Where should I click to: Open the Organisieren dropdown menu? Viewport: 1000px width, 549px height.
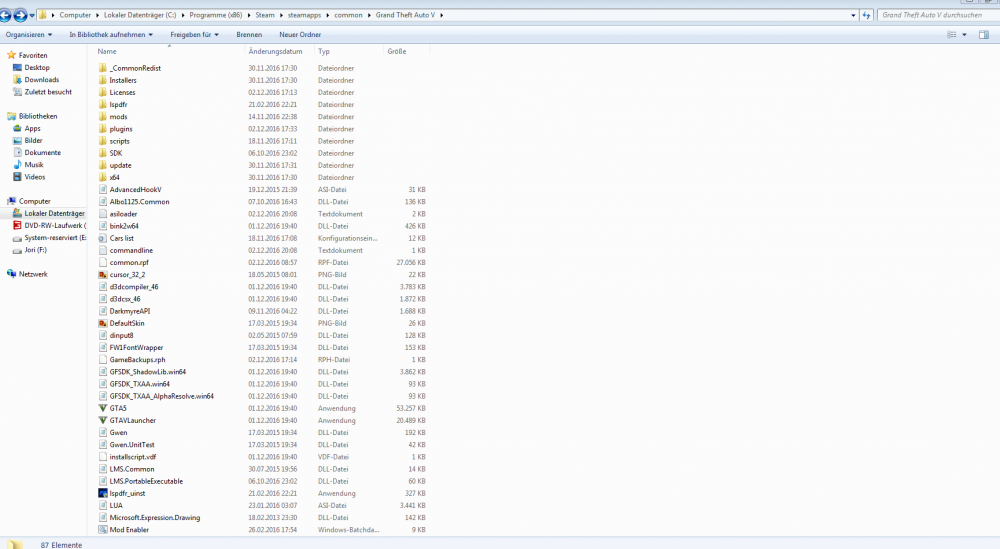(x=29, y=34)
